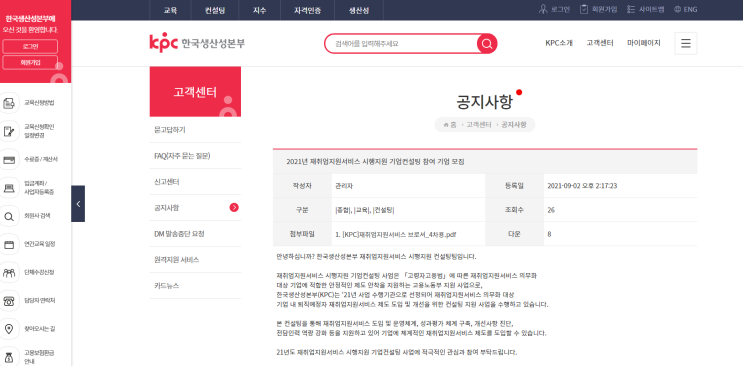The height and width of the screenshot is (366, 743).
Task: Click the 다운 count value 8
Action: click(549, 234)
